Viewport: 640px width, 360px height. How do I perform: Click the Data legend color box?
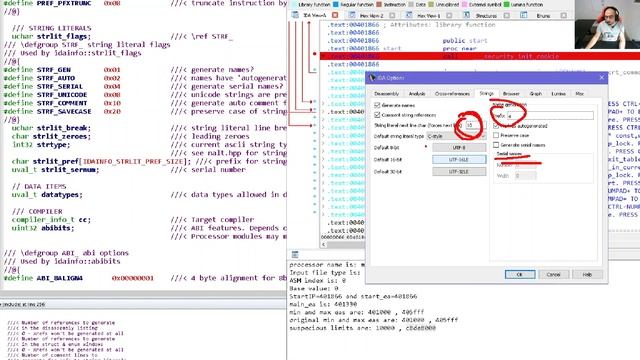tap(411, 4)
